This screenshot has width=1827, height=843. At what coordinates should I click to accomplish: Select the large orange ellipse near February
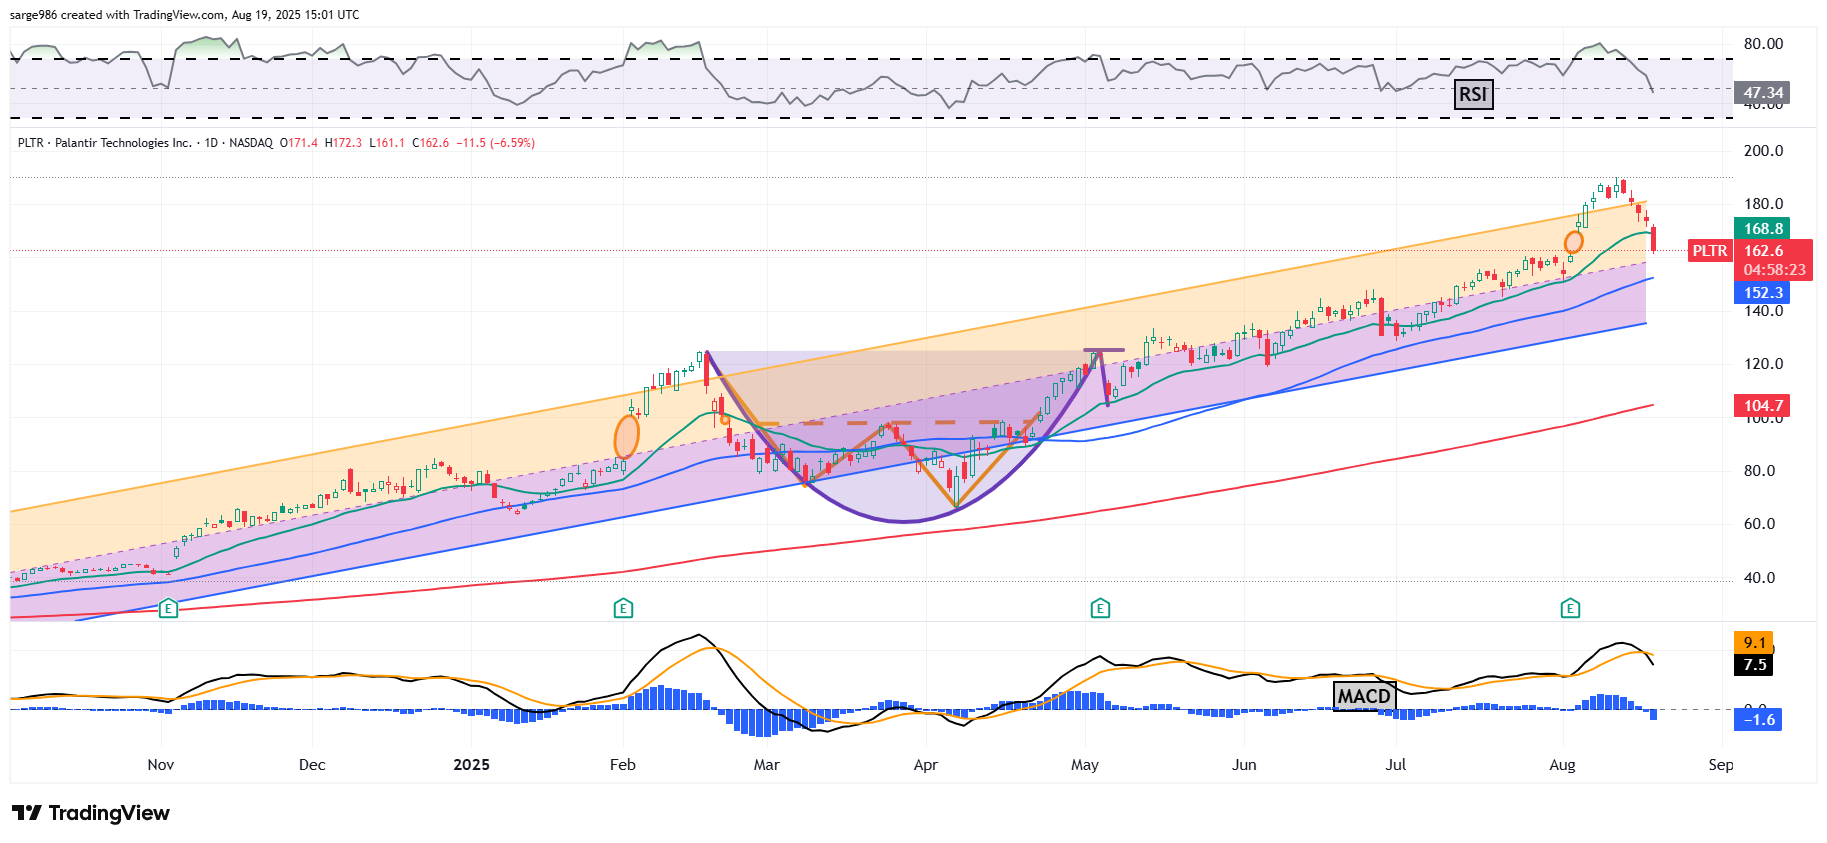point(626,437)
